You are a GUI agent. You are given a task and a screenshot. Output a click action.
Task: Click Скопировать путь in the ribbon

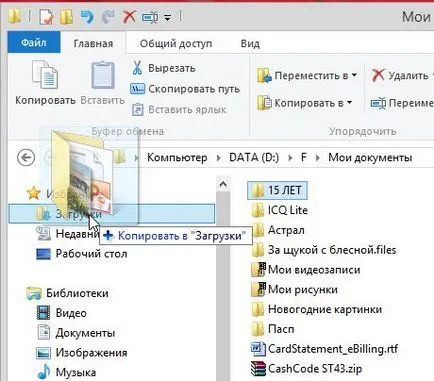(185, 89)
